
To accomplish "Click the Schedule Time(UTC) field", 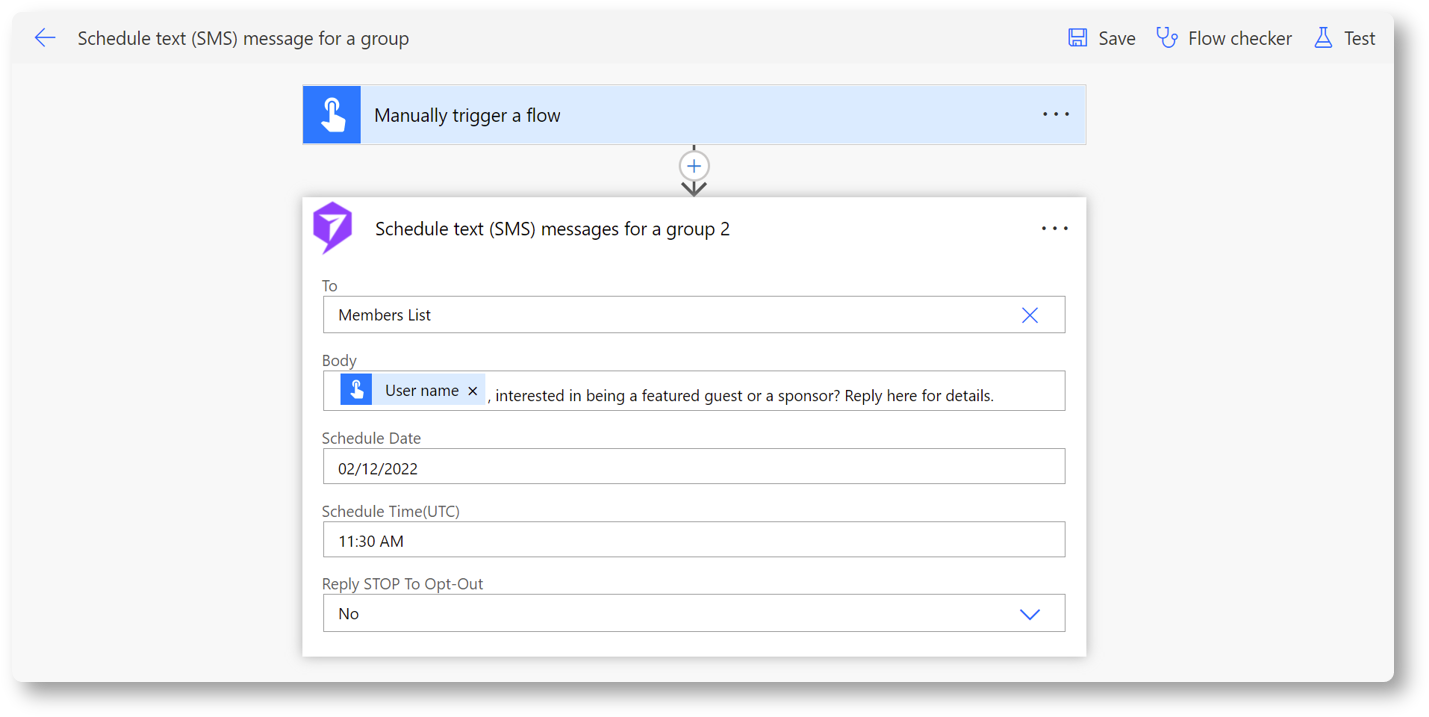I will [693, 541].
